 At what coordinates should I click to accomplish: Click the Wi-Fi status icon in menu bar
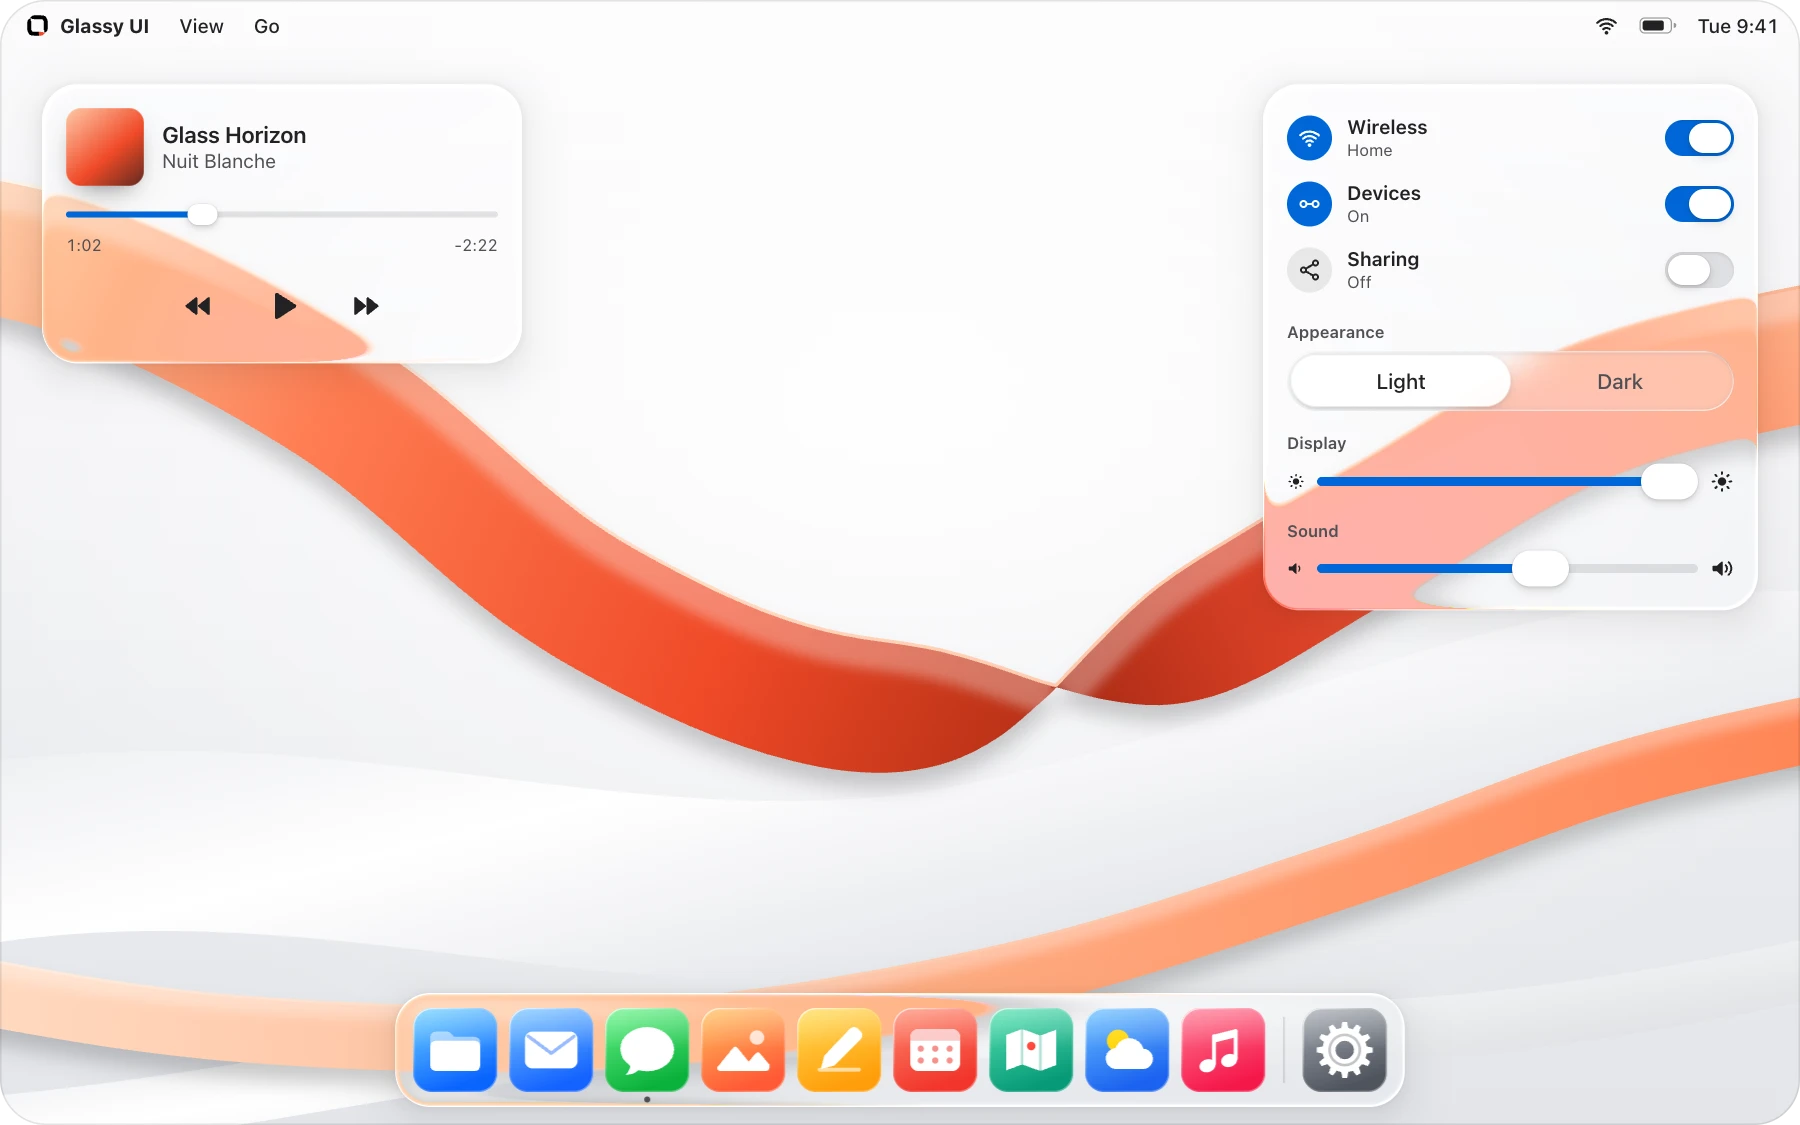coord(1606,26)
